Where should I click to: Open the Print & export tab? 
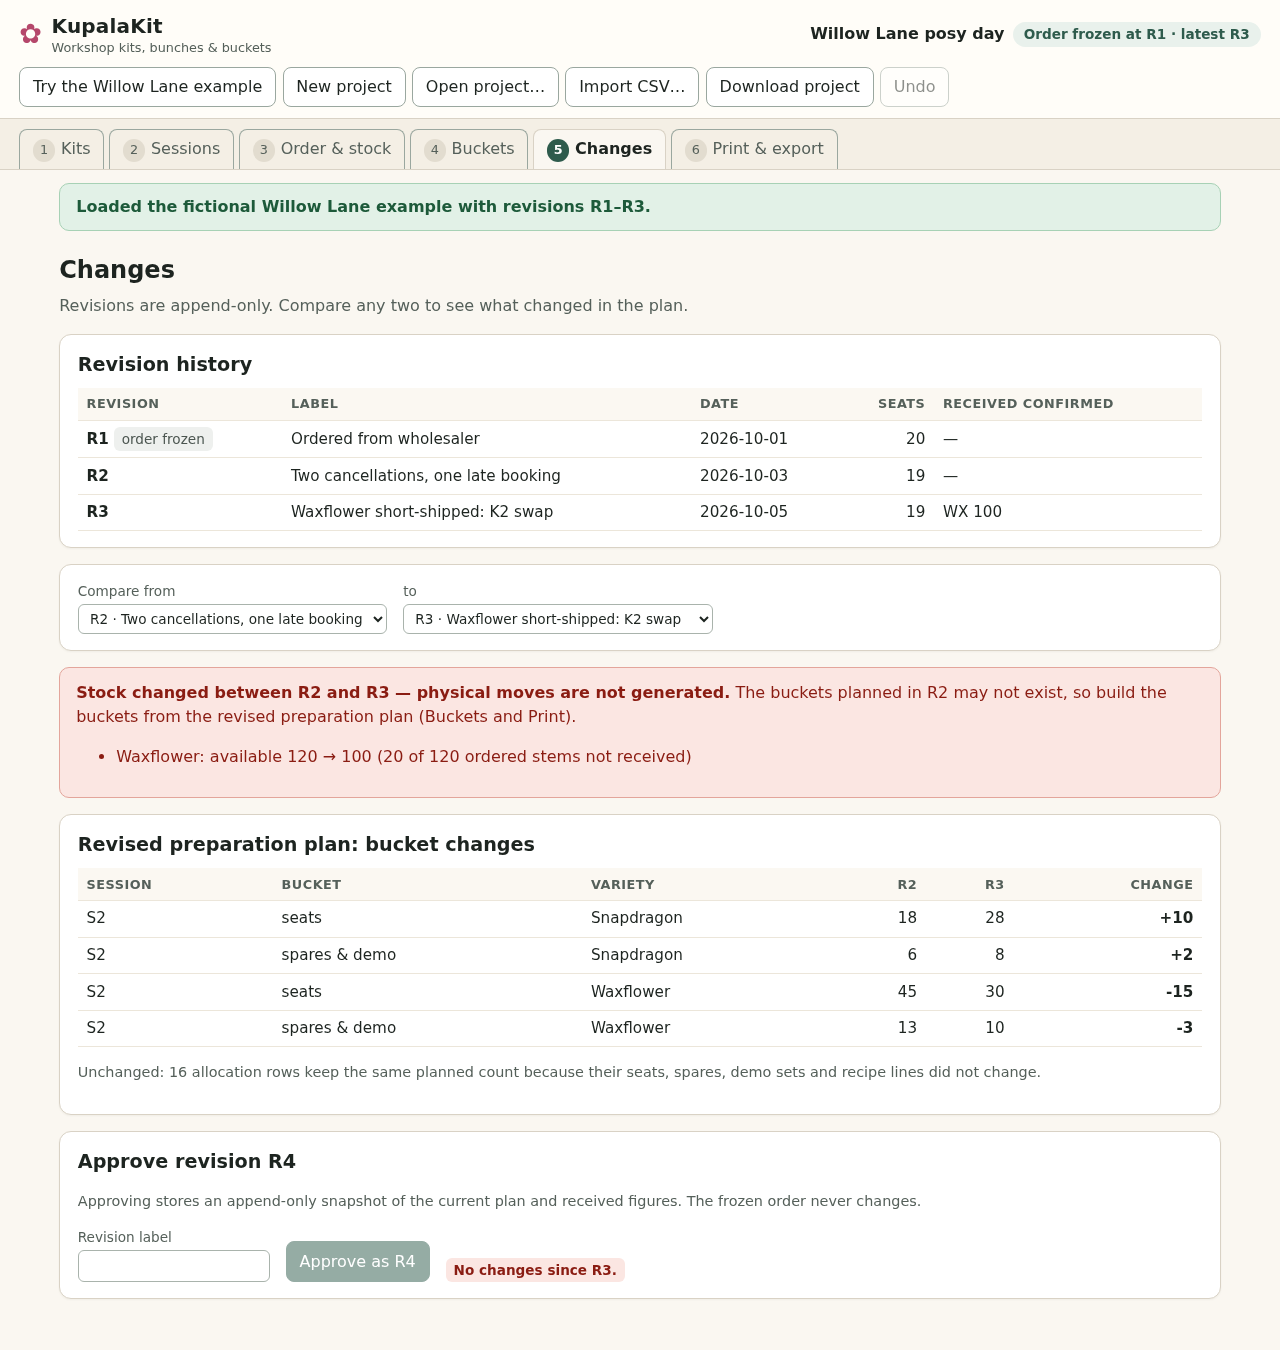[x=754, y=149]
